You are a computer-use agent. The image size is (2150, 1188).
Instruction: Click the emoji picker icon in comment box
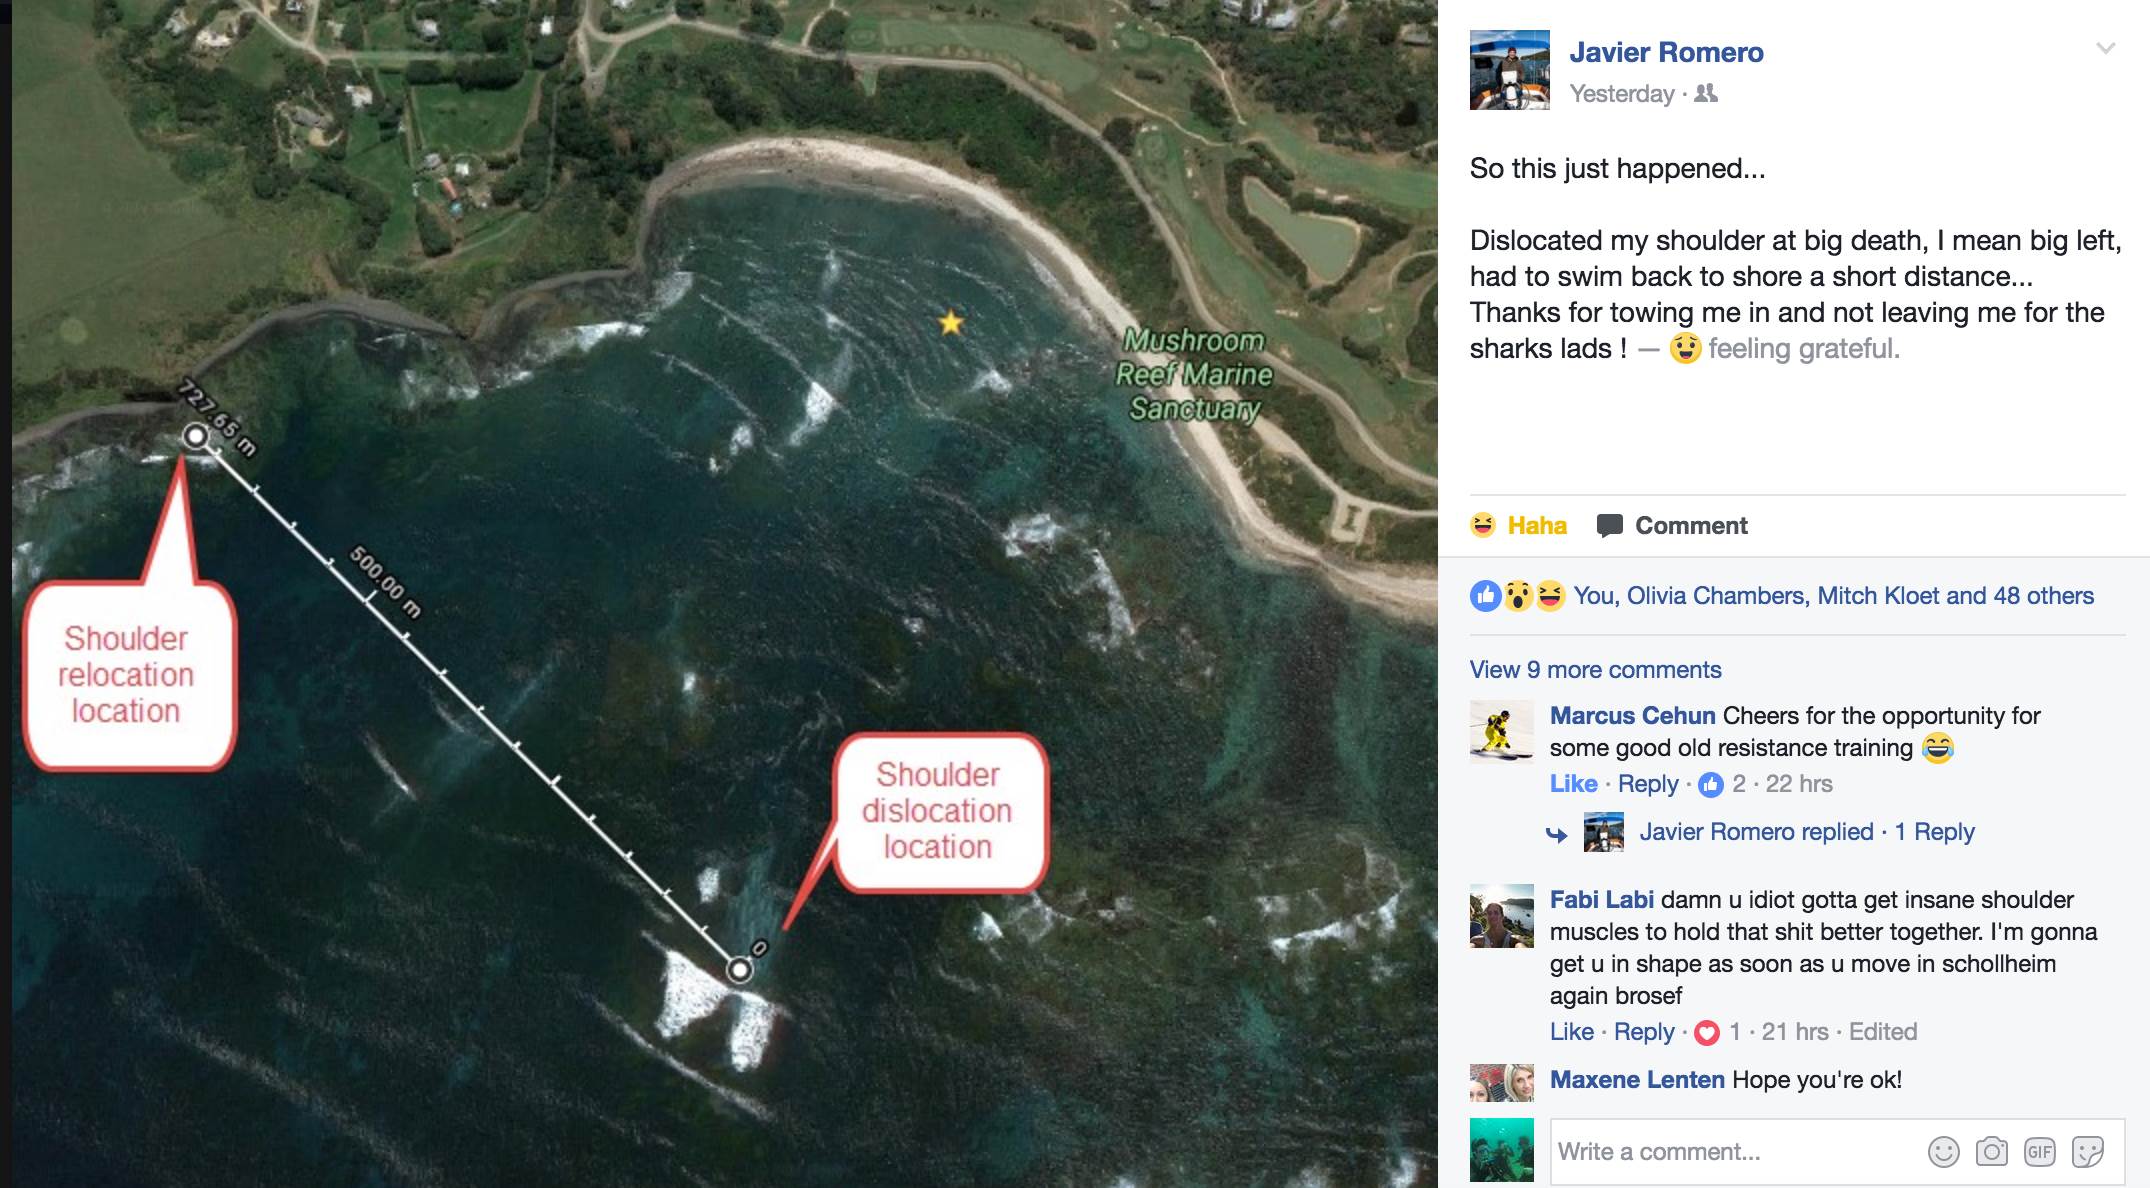pyautogui.click(x=1943, y=1152)
